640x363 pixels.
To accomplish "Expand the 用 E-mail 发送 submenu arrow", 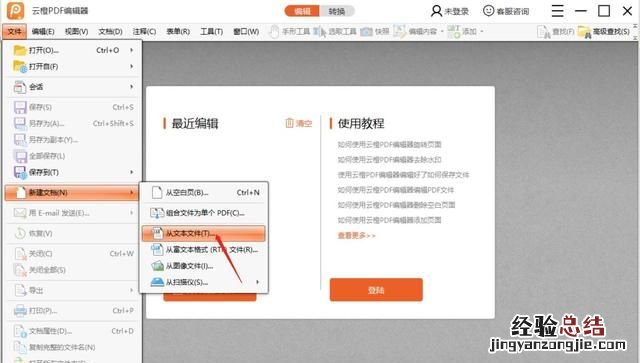I will pyautogui.click(x=132, y=213).
